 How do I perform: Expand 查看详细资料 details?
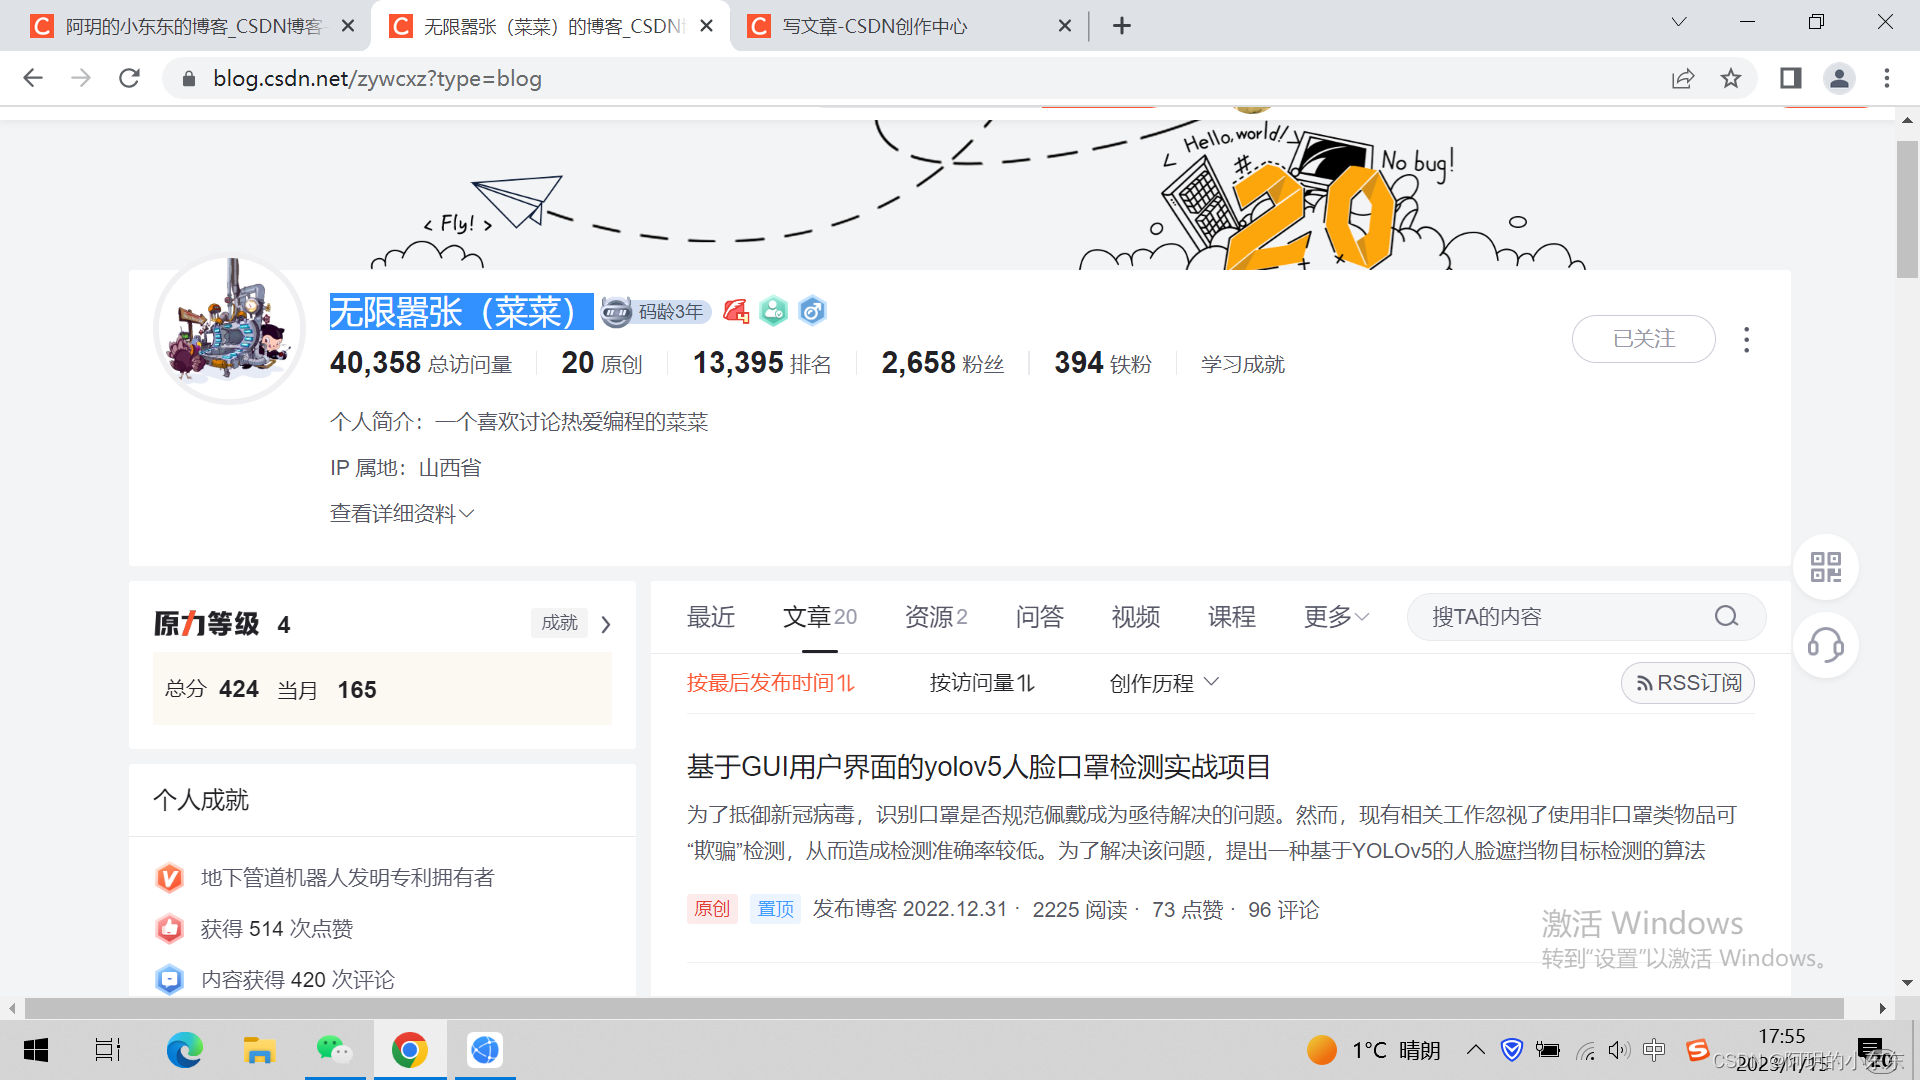point(400,513)
